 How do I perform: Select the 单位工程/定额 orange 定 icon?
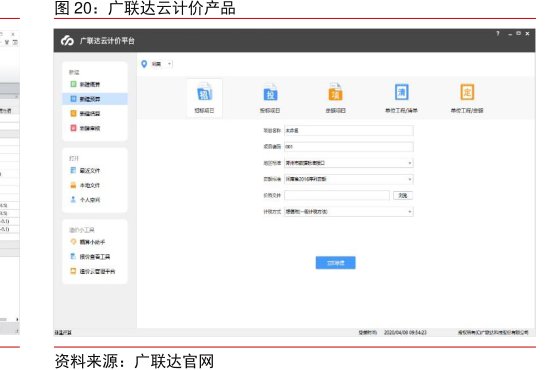click(467, 92)
